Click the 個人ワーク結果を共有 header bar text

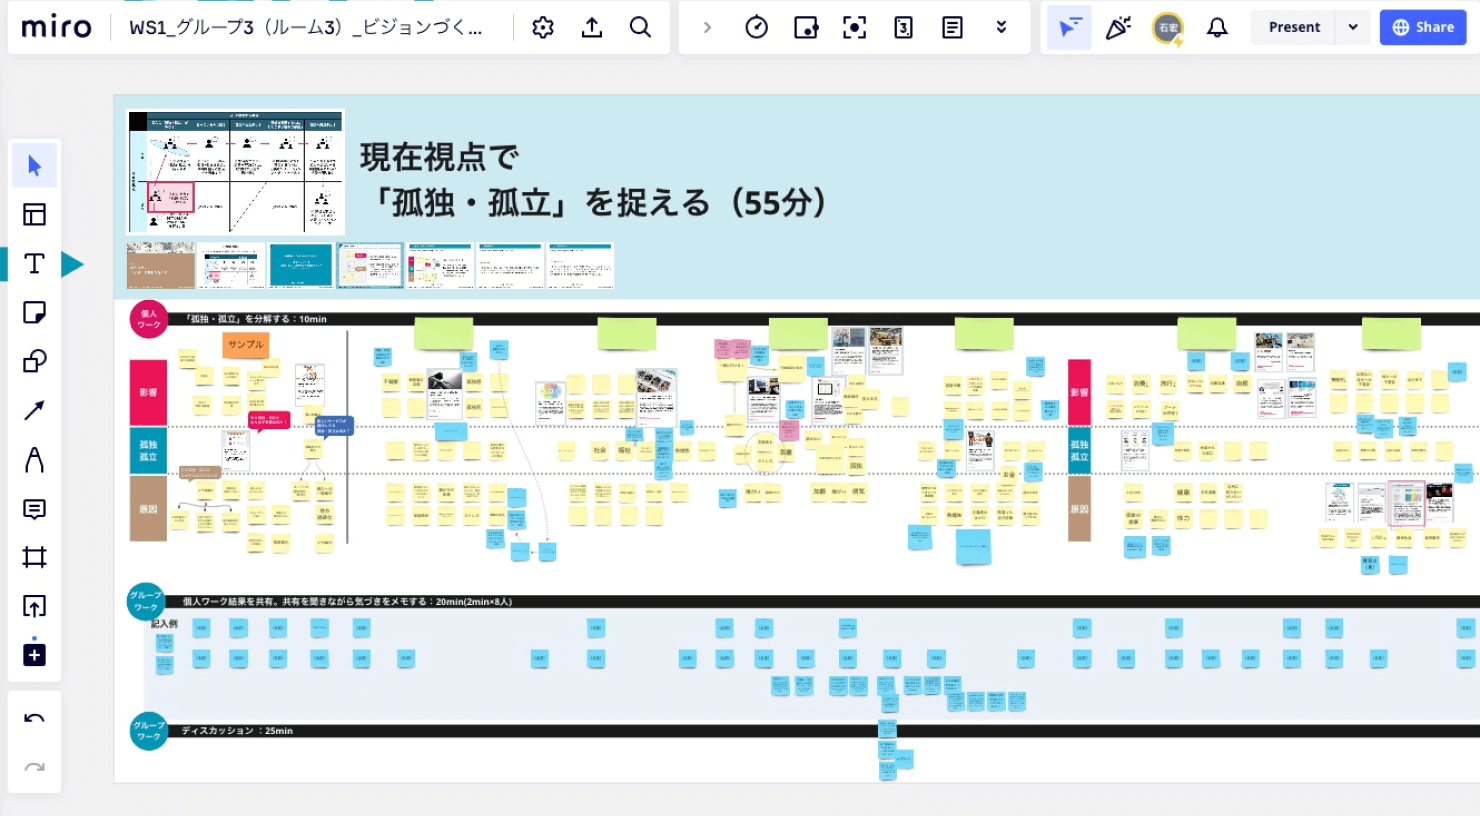point(347,602)
